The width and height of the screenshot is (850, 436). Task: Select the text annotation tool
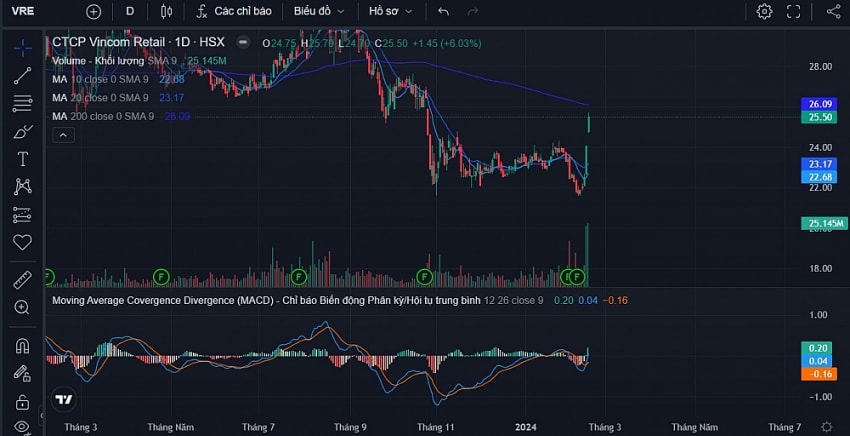(22, 159)
